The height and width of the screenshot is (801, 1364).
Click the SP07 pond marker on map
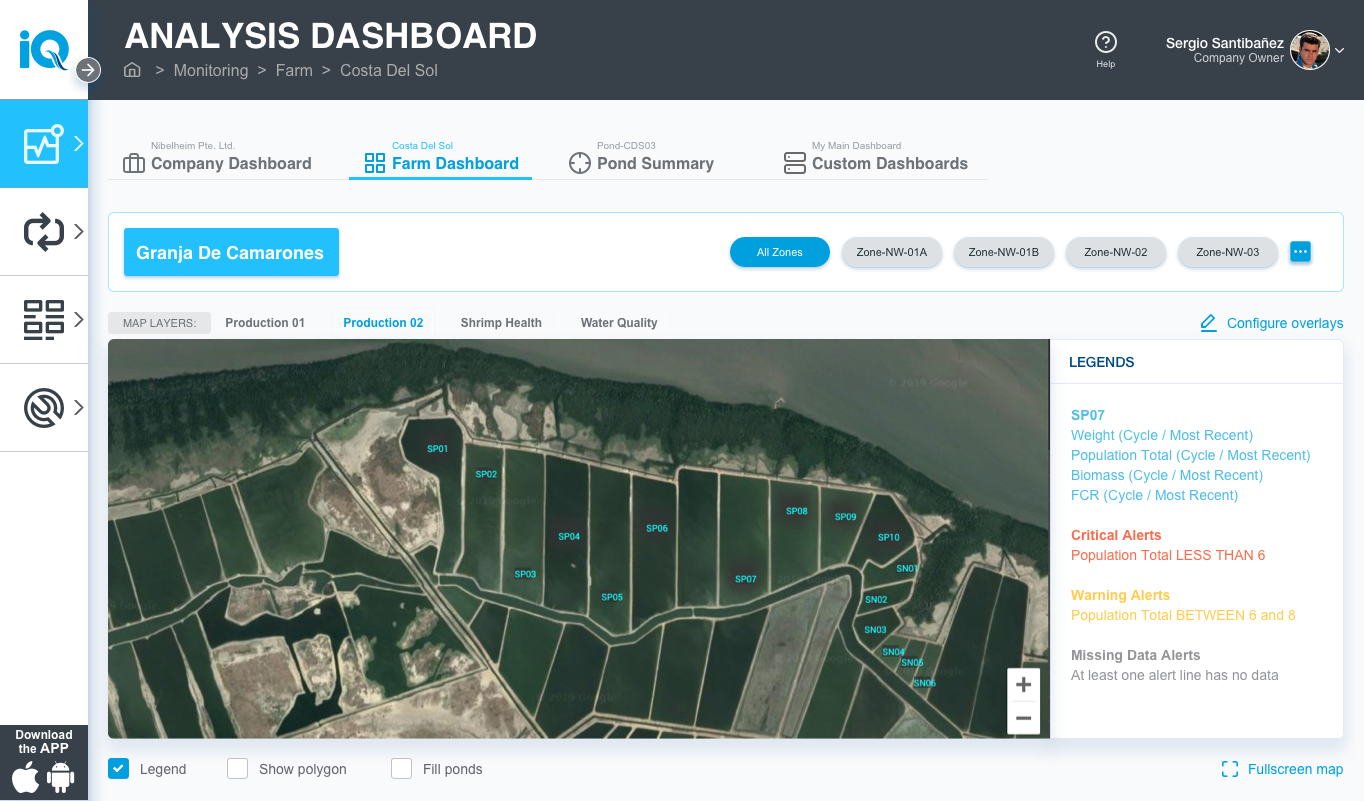click(745, 579)
